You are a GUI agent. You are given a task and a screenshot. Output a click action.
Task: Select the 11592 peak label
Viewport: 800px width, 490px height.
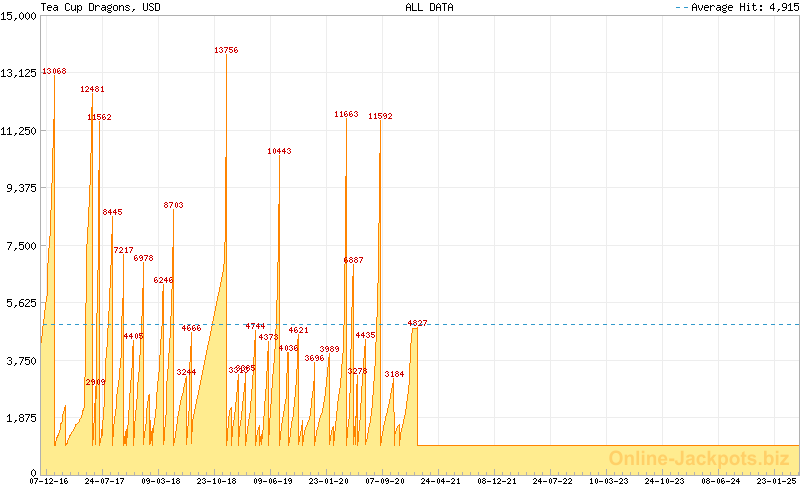380,116
